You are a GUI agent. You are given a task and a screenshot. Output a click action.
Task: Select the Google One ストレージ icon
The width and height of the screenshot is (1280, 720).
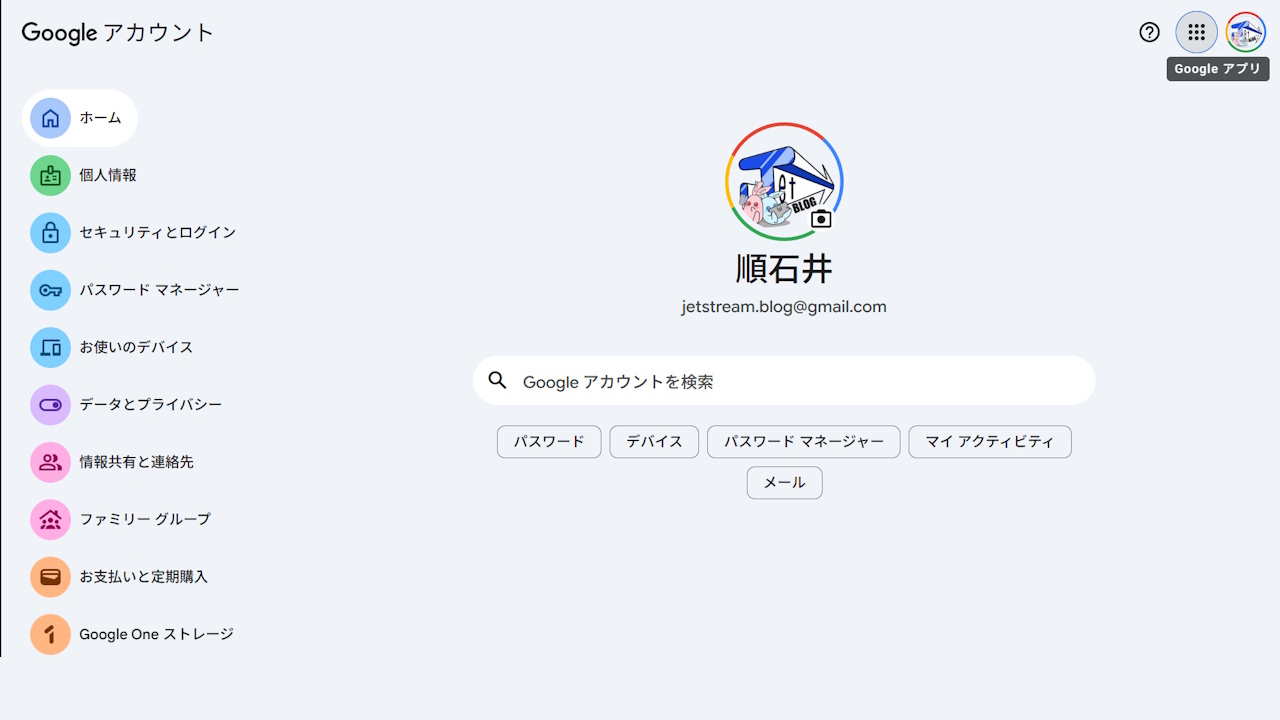pos(50,634)
